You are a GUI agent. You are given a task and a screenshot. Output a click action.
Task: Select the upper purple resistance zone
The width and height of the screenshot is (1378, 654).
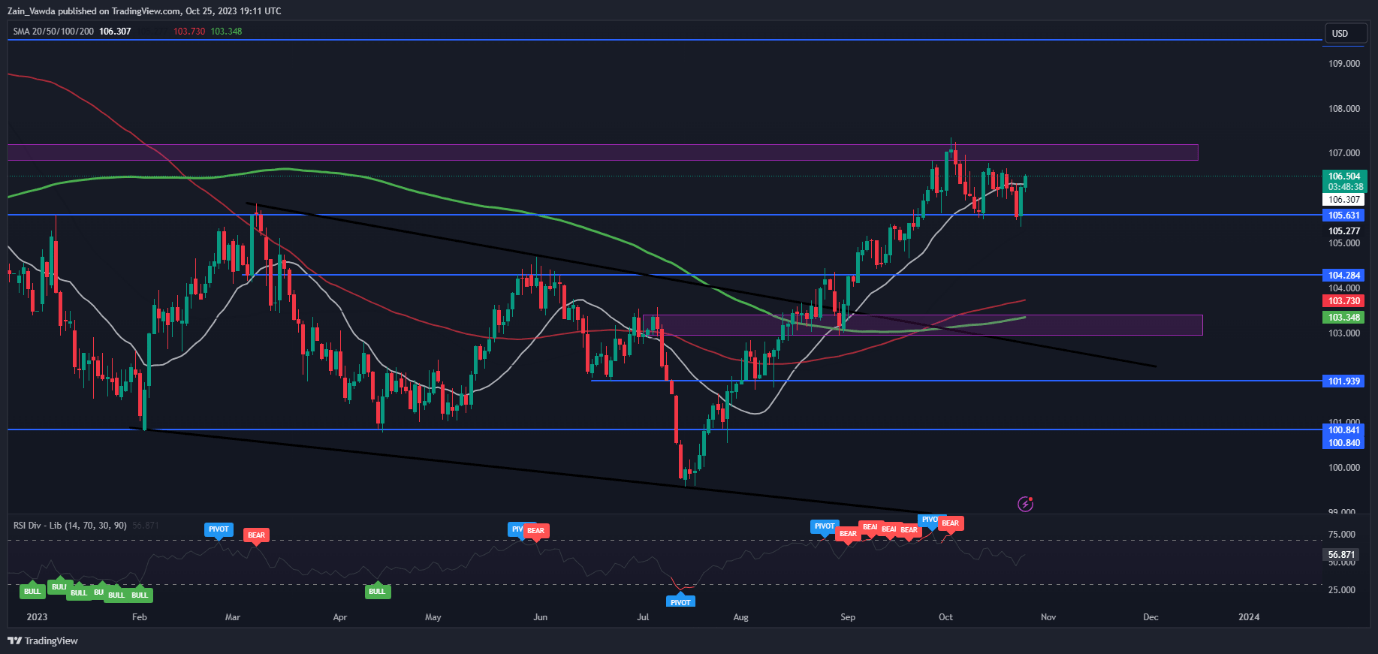tap(600, 152)
